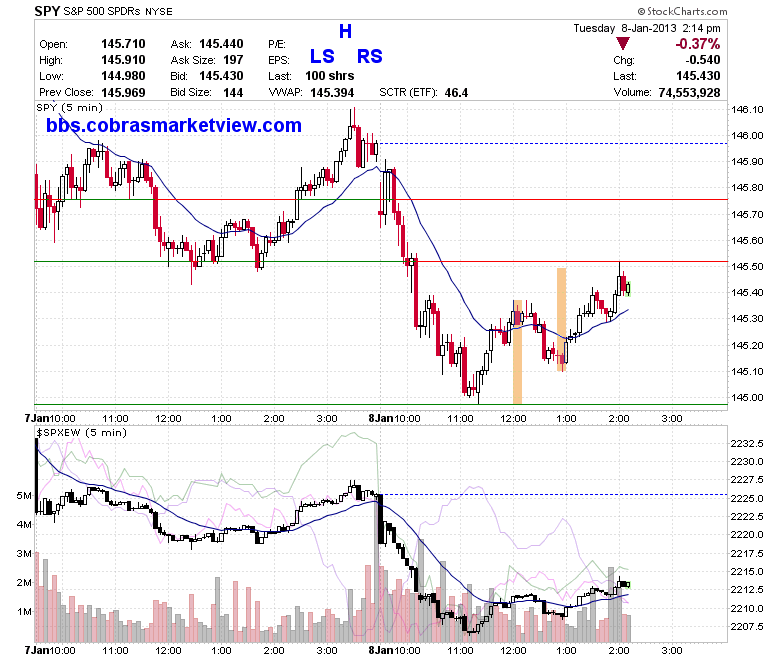Click the Bid value 145.430
Image resolution: width=780 pixels, height=659 pixels.
click(x=221, y=76)
